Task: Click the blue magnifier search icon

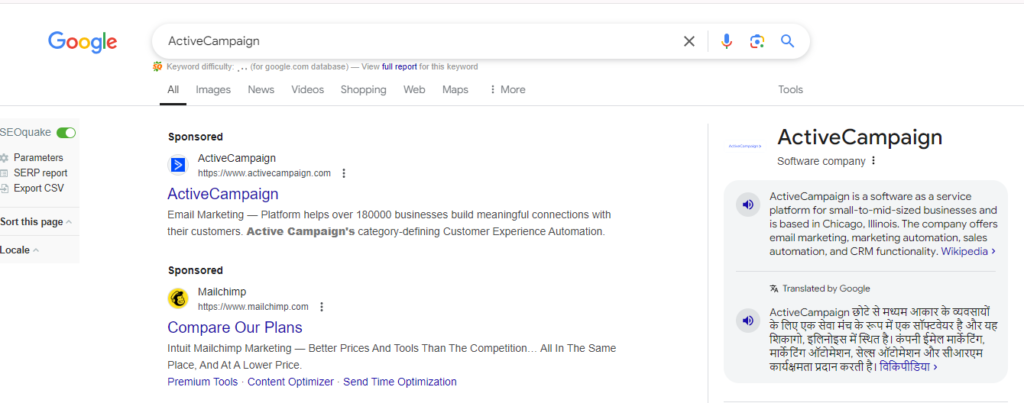Action: (788, 41)
